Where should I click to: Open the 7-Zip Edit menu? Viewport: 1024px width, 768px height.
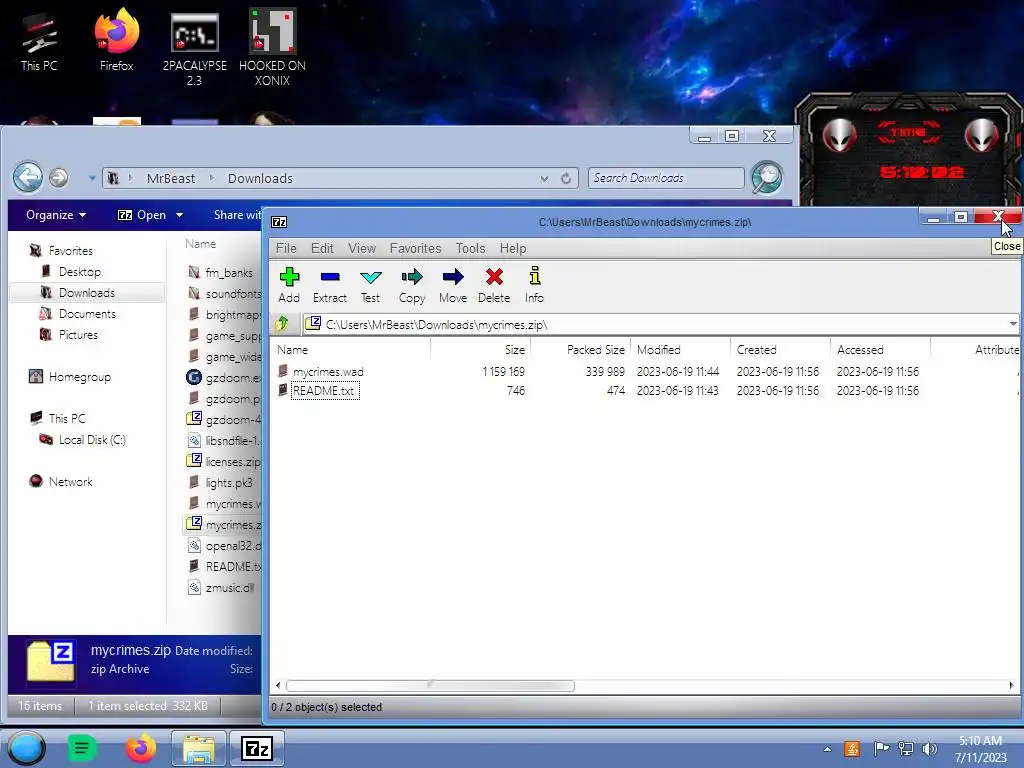[x=322, y=248]
